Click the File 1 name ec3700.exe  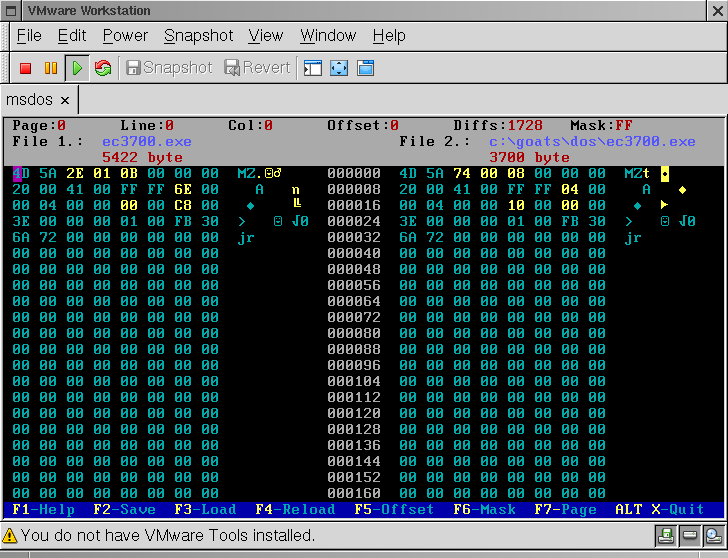147,142
